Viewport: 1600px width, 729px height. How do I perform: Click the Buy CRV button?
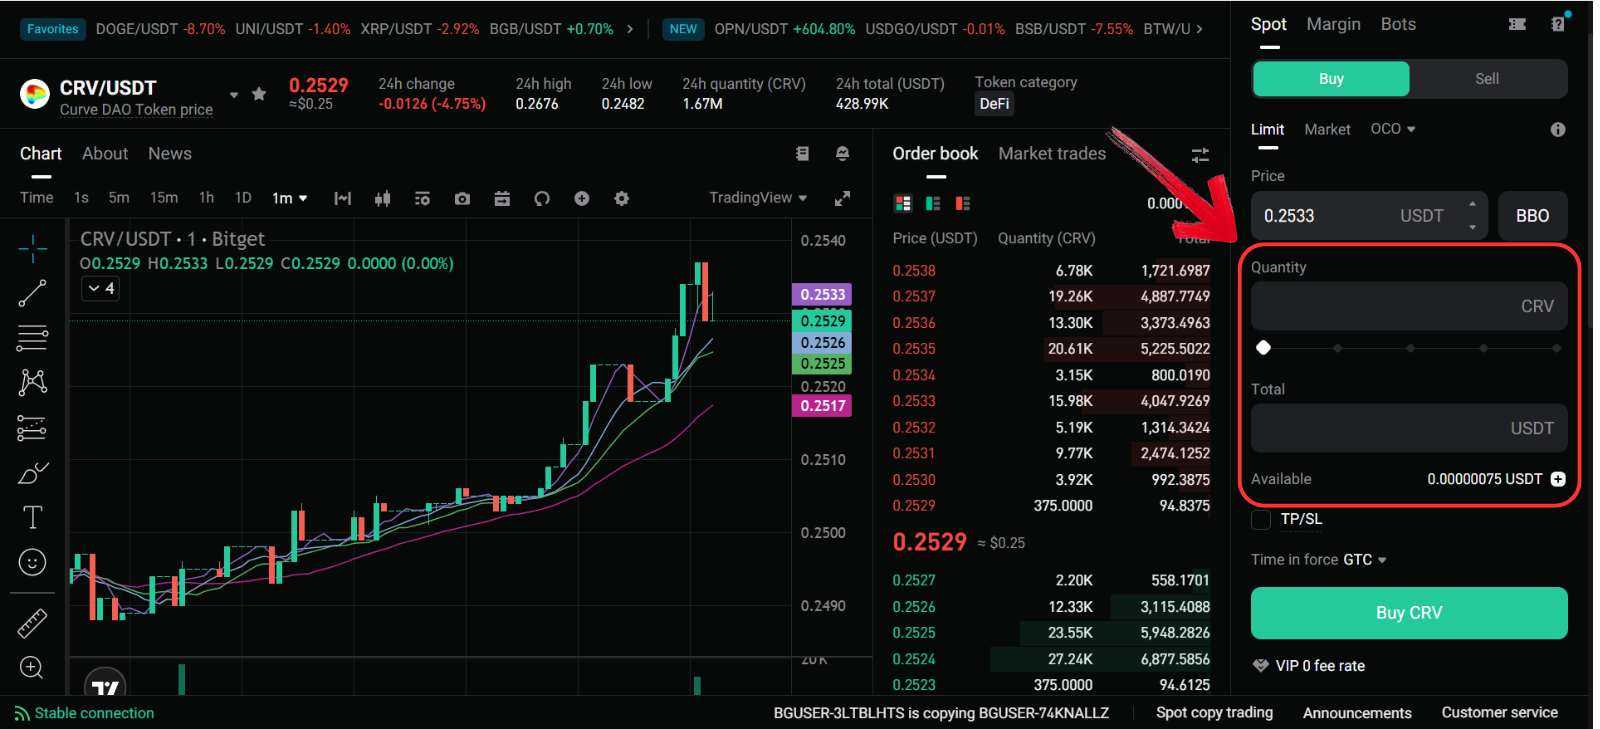tap(1409, 613)
